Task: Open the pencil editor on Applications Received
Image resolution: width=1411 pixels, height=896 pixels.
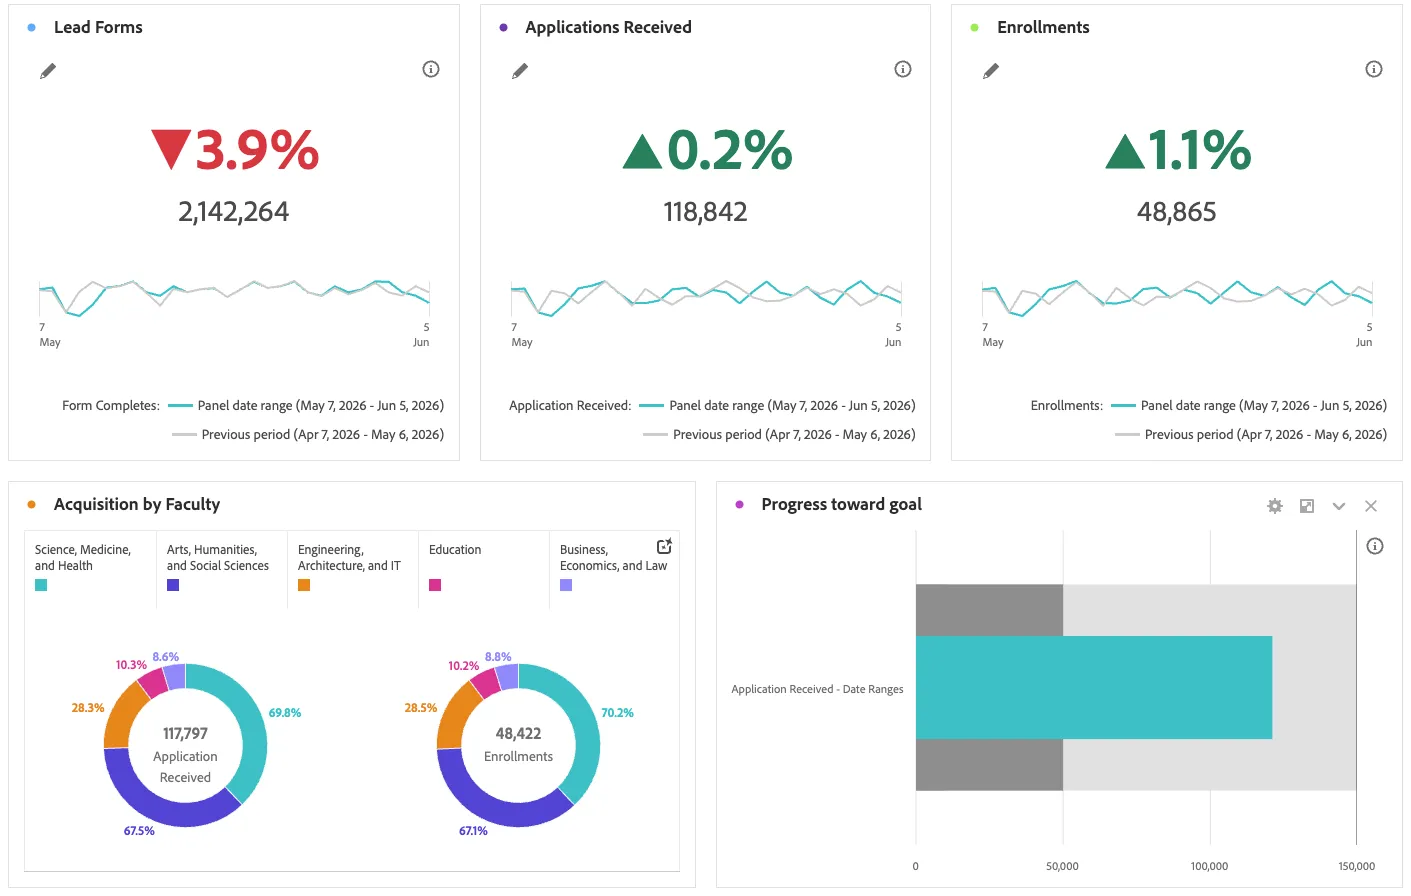Action: tap(520, 71)
